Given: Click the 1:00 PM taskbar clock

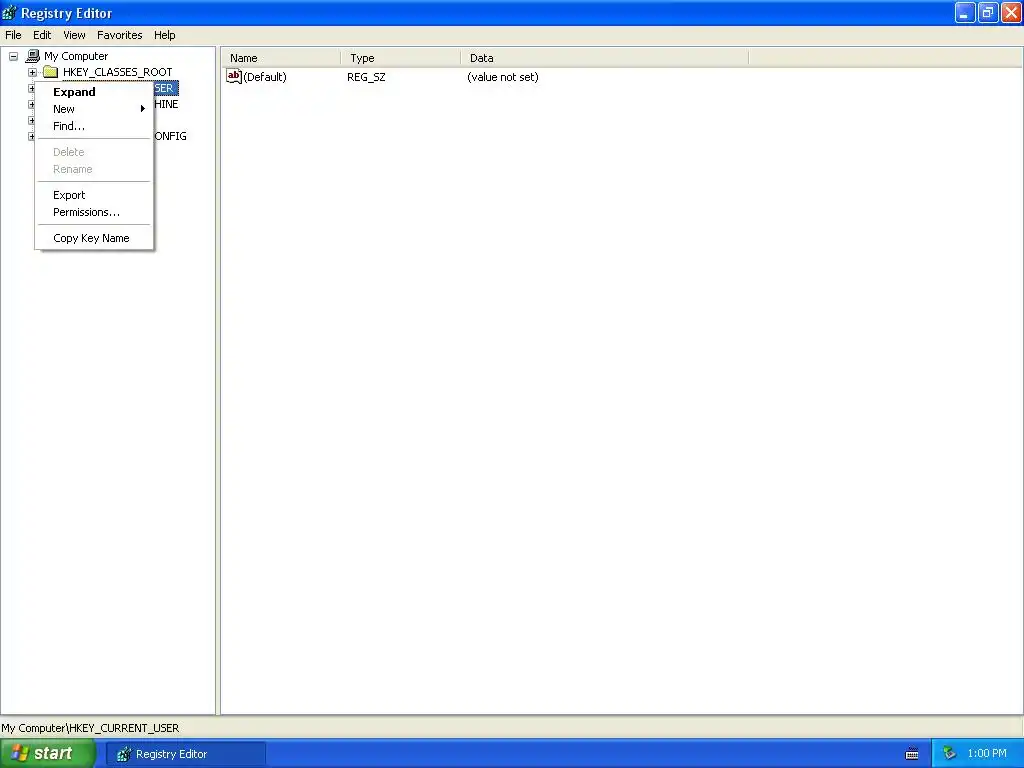Looking at the screenshot, I should (x=987, y=754).
